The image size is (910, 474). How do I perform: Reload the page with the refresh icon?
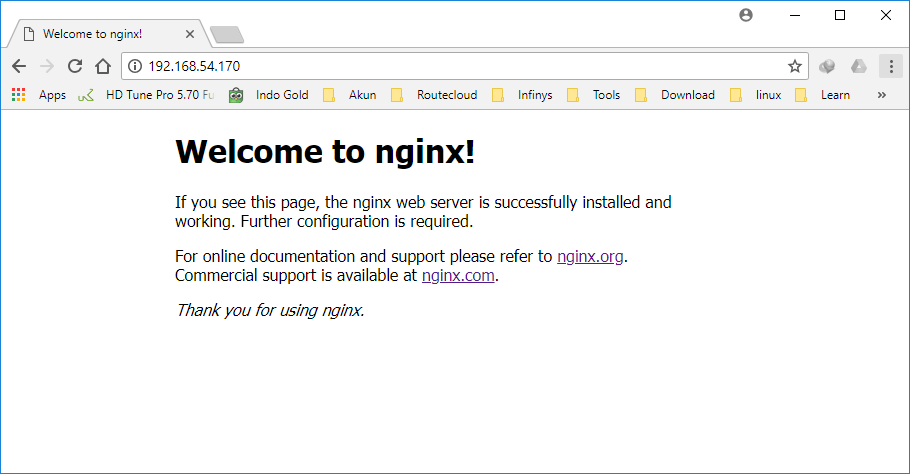[75, 66]
